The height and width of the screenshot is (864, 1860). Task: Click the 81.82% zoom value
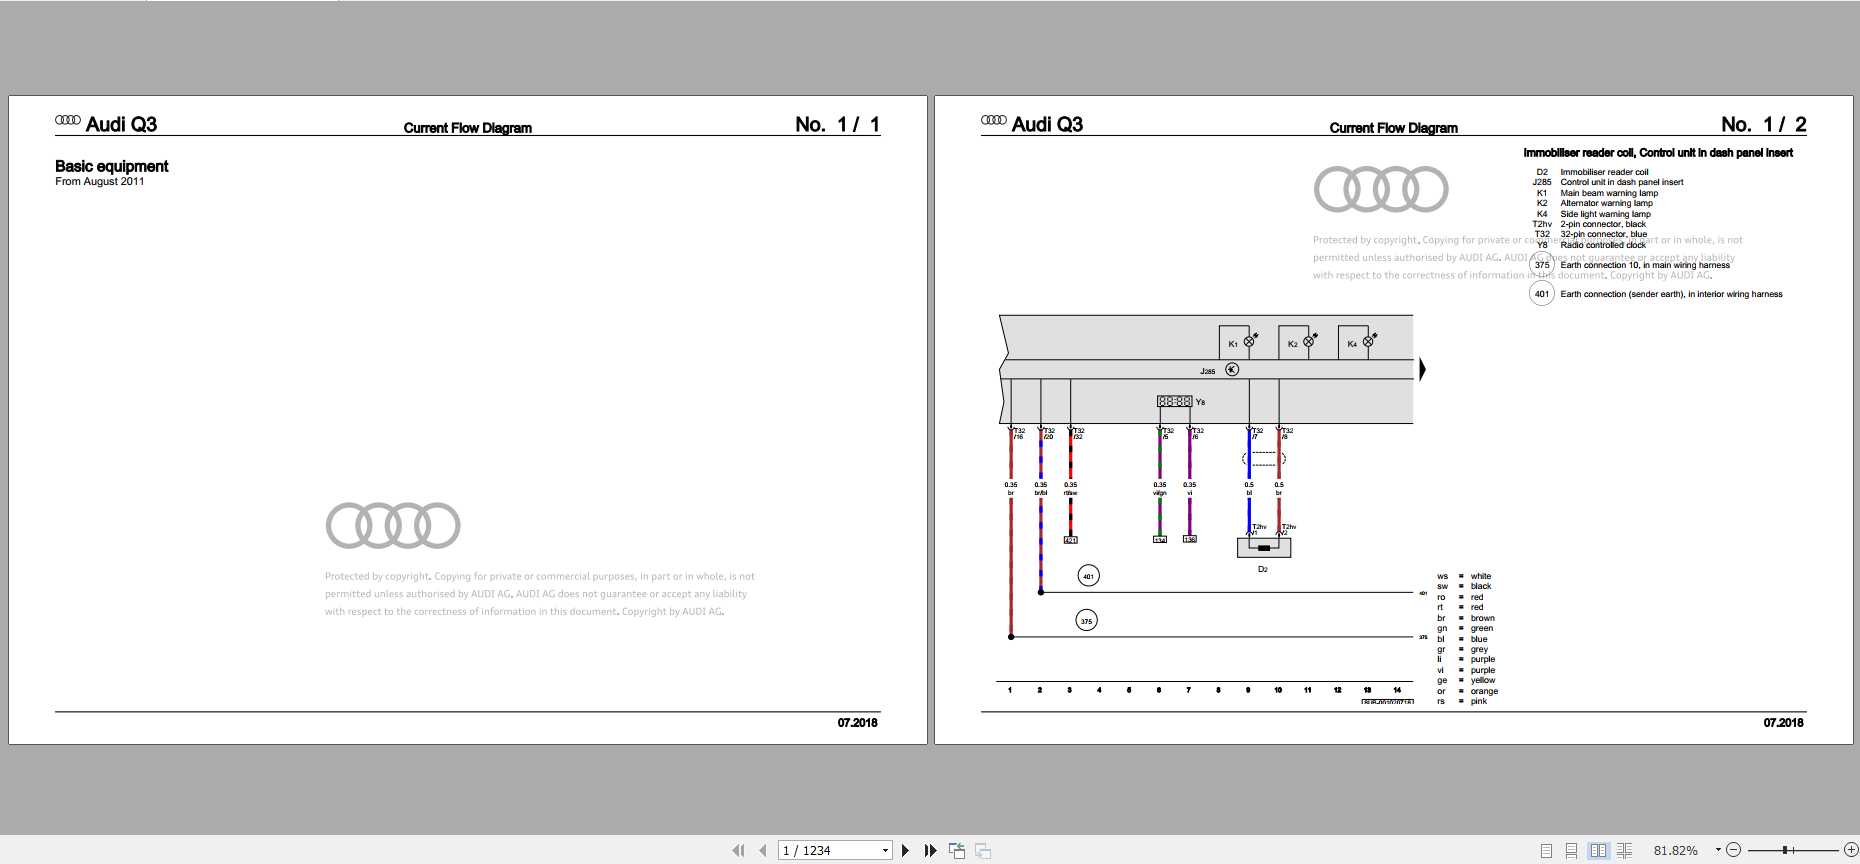point(1675,850)
